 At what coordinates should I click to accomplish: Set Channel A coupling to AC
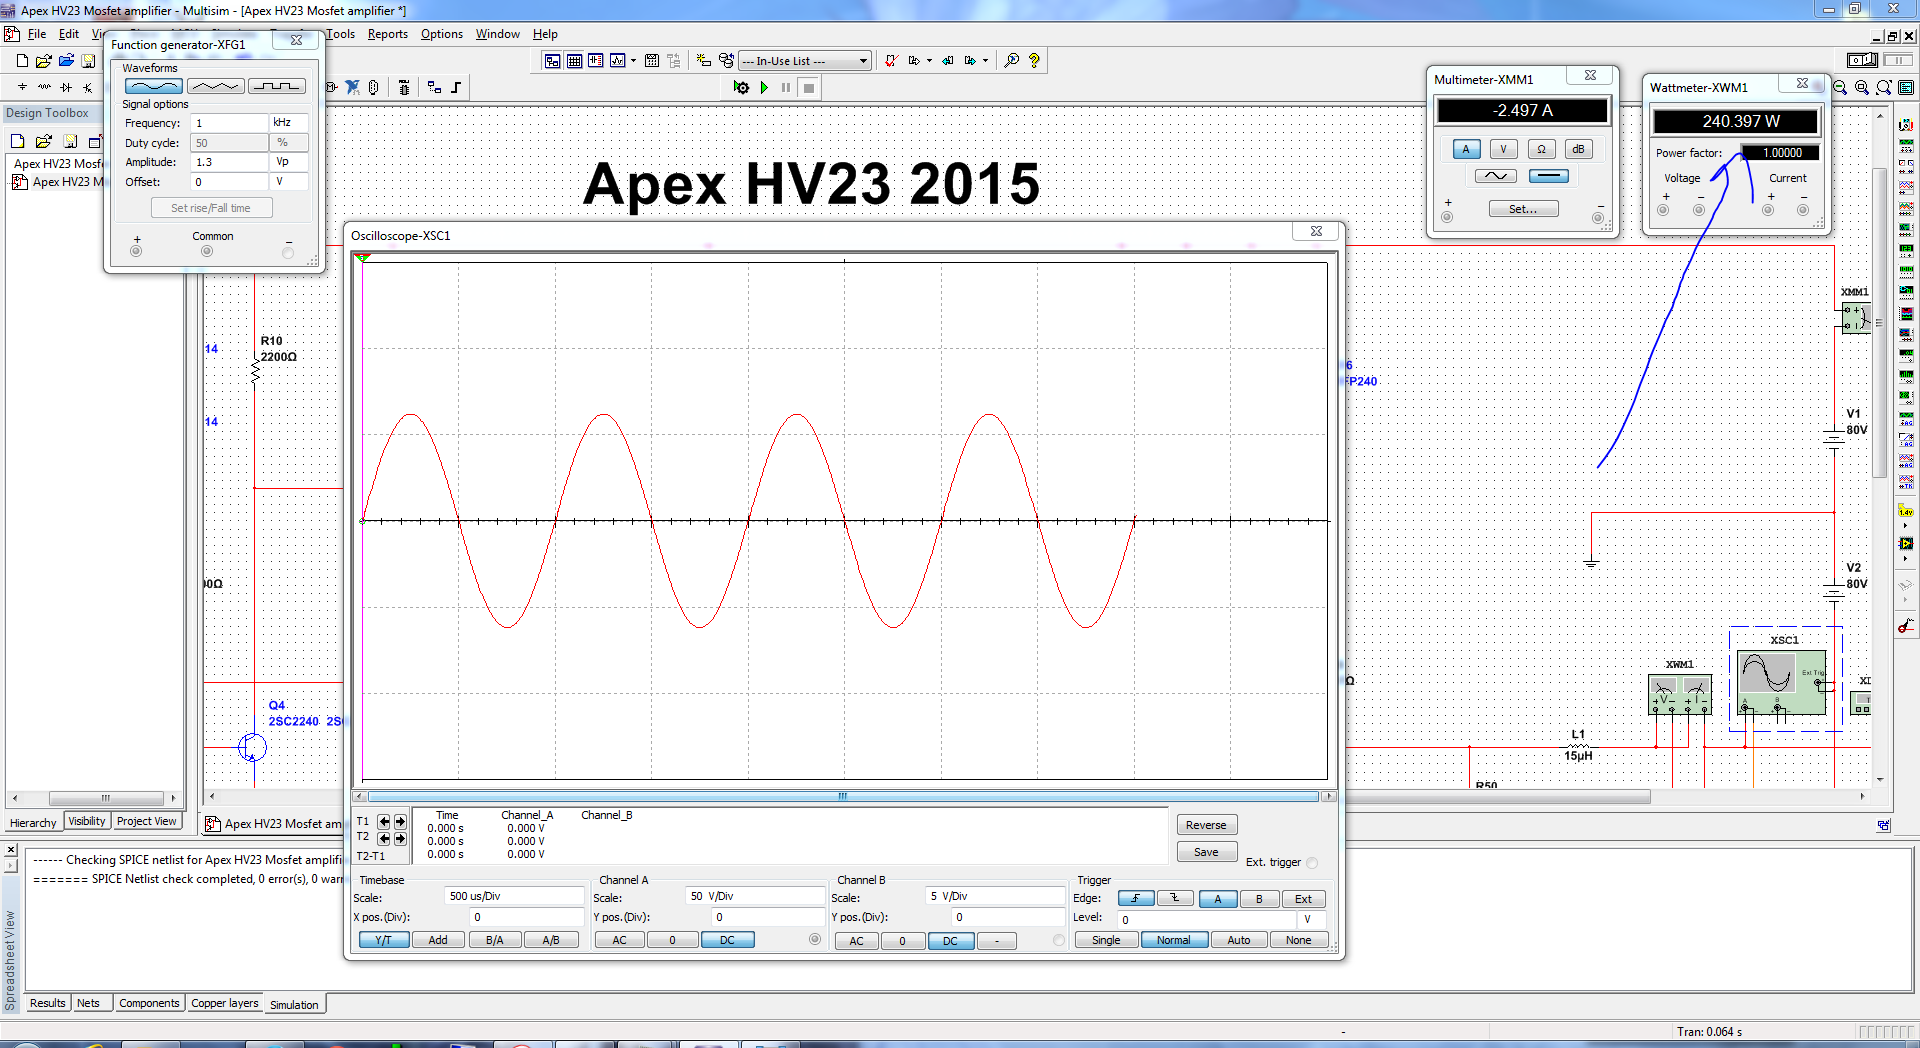pos(619,940)
